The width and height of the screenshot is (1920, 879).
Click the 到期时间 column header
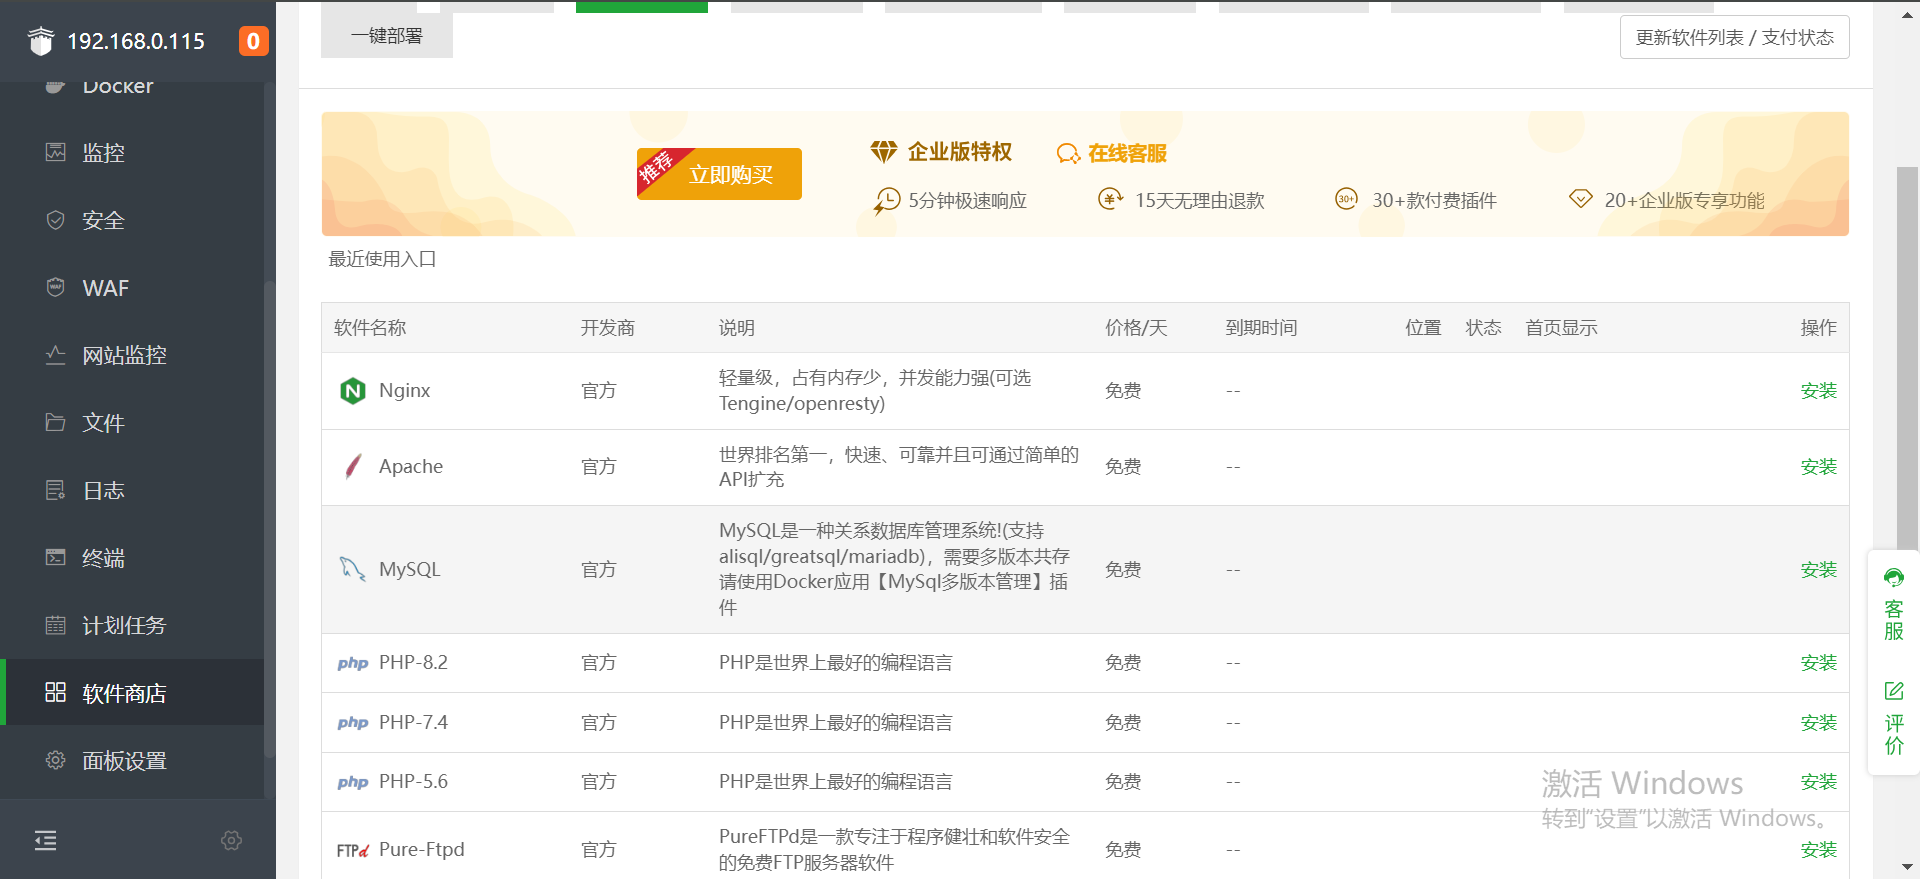[1261, 328]
